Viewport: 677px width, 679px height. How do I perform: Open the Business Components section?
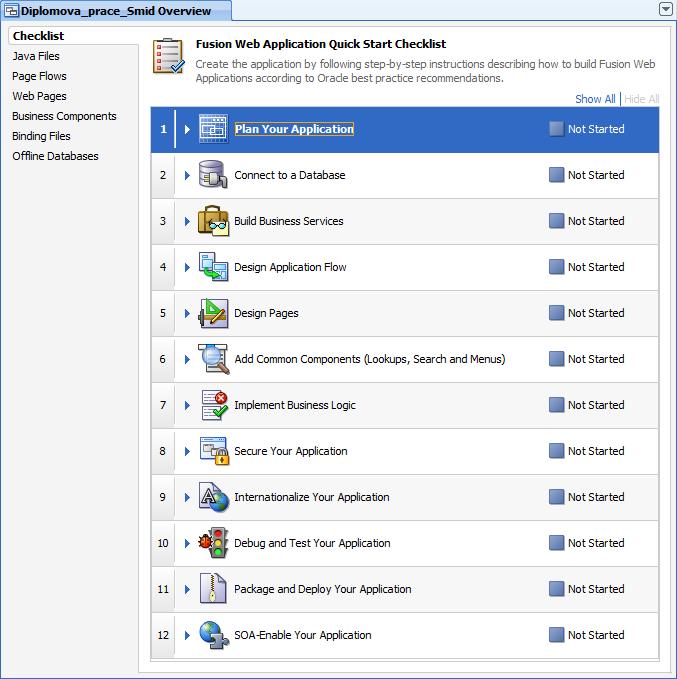pos(64,116)
